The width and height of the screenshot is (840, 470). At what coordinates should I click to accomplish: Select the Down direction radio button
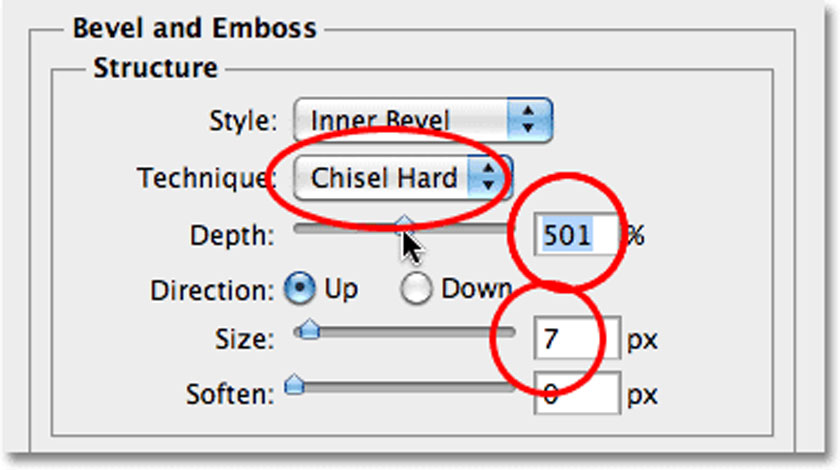[416, 288]
